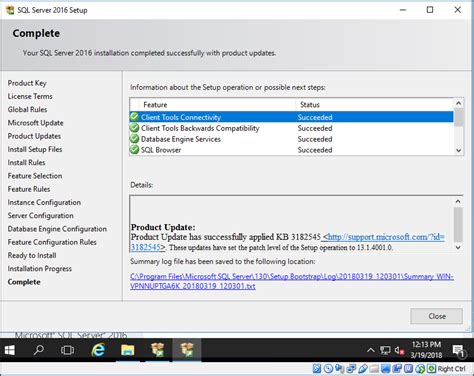This screenshot has width=474, height=376.
Task: Click the bold Complete step in sidebar
Action: (24, 282)
